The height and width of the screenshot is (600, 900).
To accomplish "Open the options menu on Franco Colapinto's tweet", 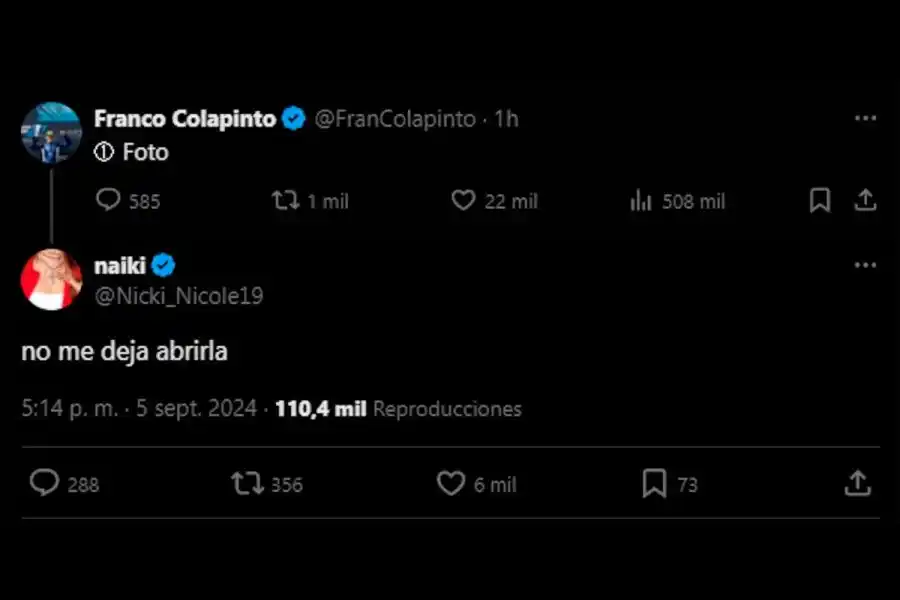I will pos(866,118).
